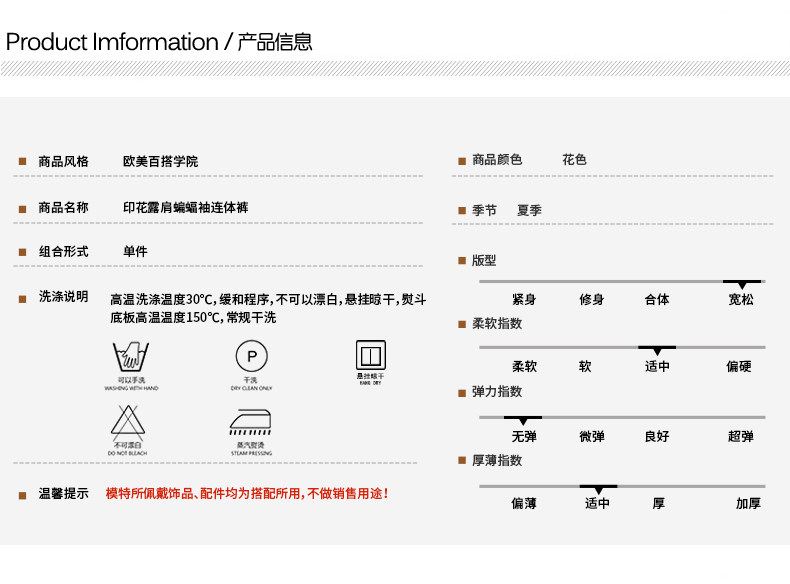The image size is (790, 584).
Task: Click the steam pressing iron icon
Action: (x=250, y=422)
